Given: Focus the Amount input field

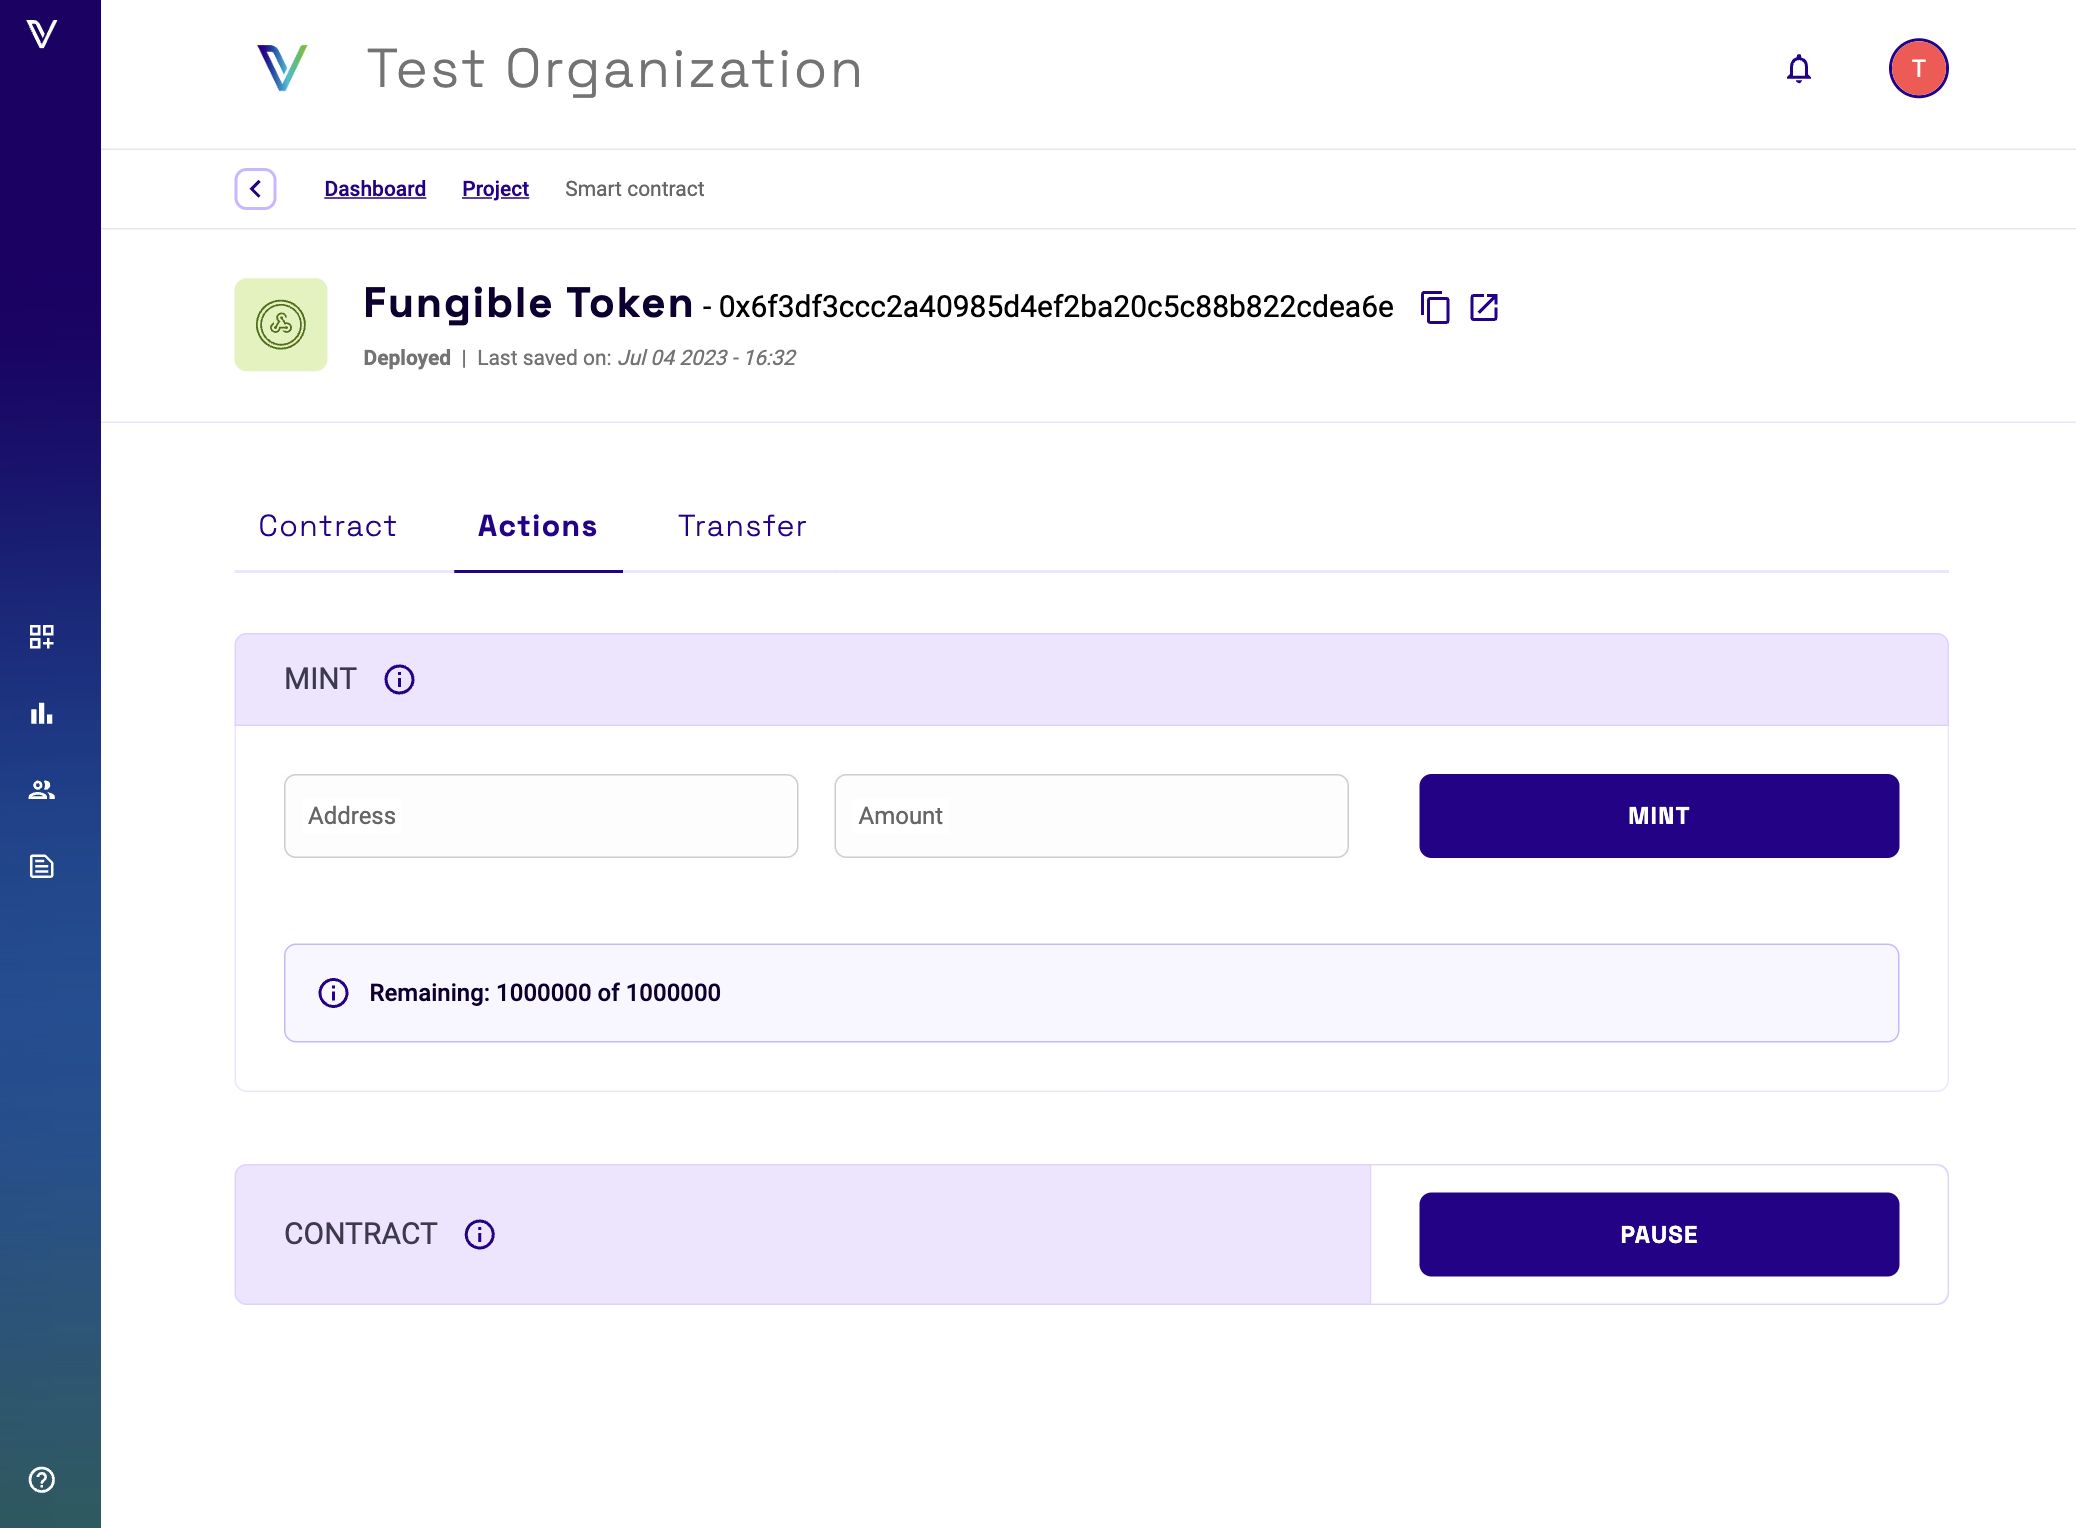Looking at the screenshot, I should (x=1091, y=816).
